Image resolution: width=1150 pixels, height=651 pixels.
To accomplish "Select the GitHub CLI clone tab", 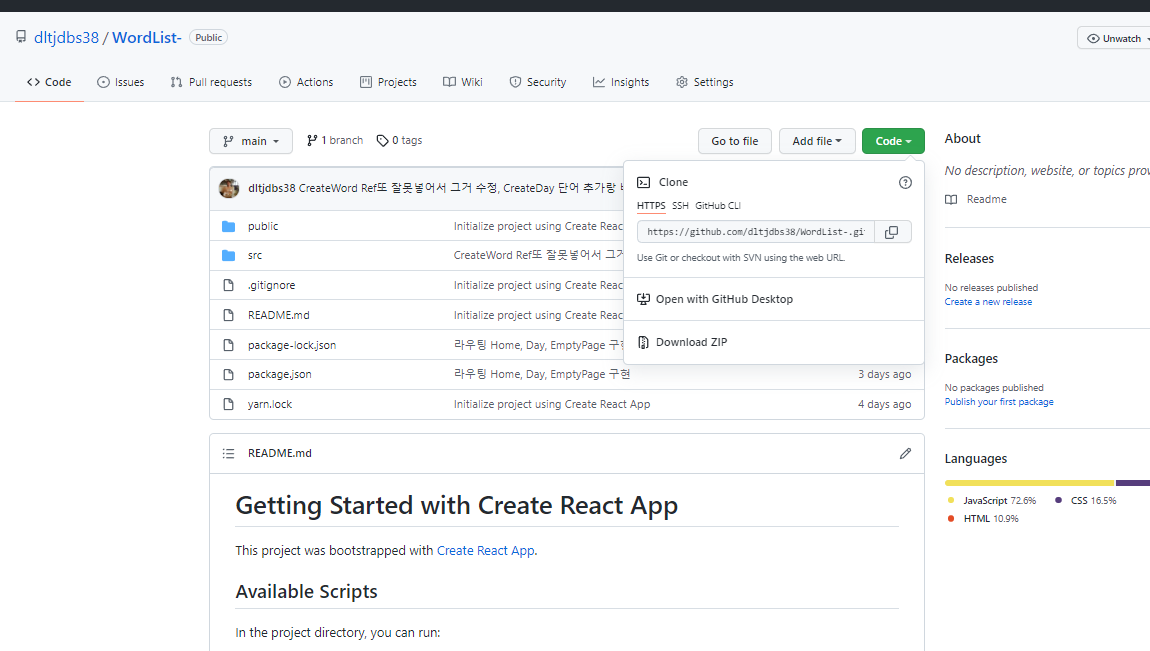I will point(718,206).
